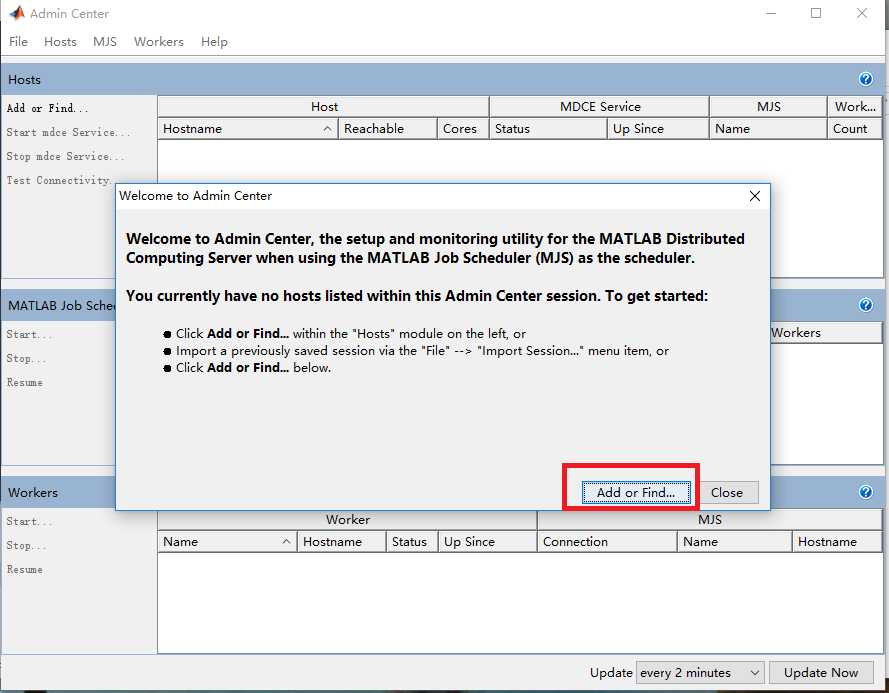This screenshot has height=693, width=889.
Task: Click Test Connectivity link
Action: 60,180
